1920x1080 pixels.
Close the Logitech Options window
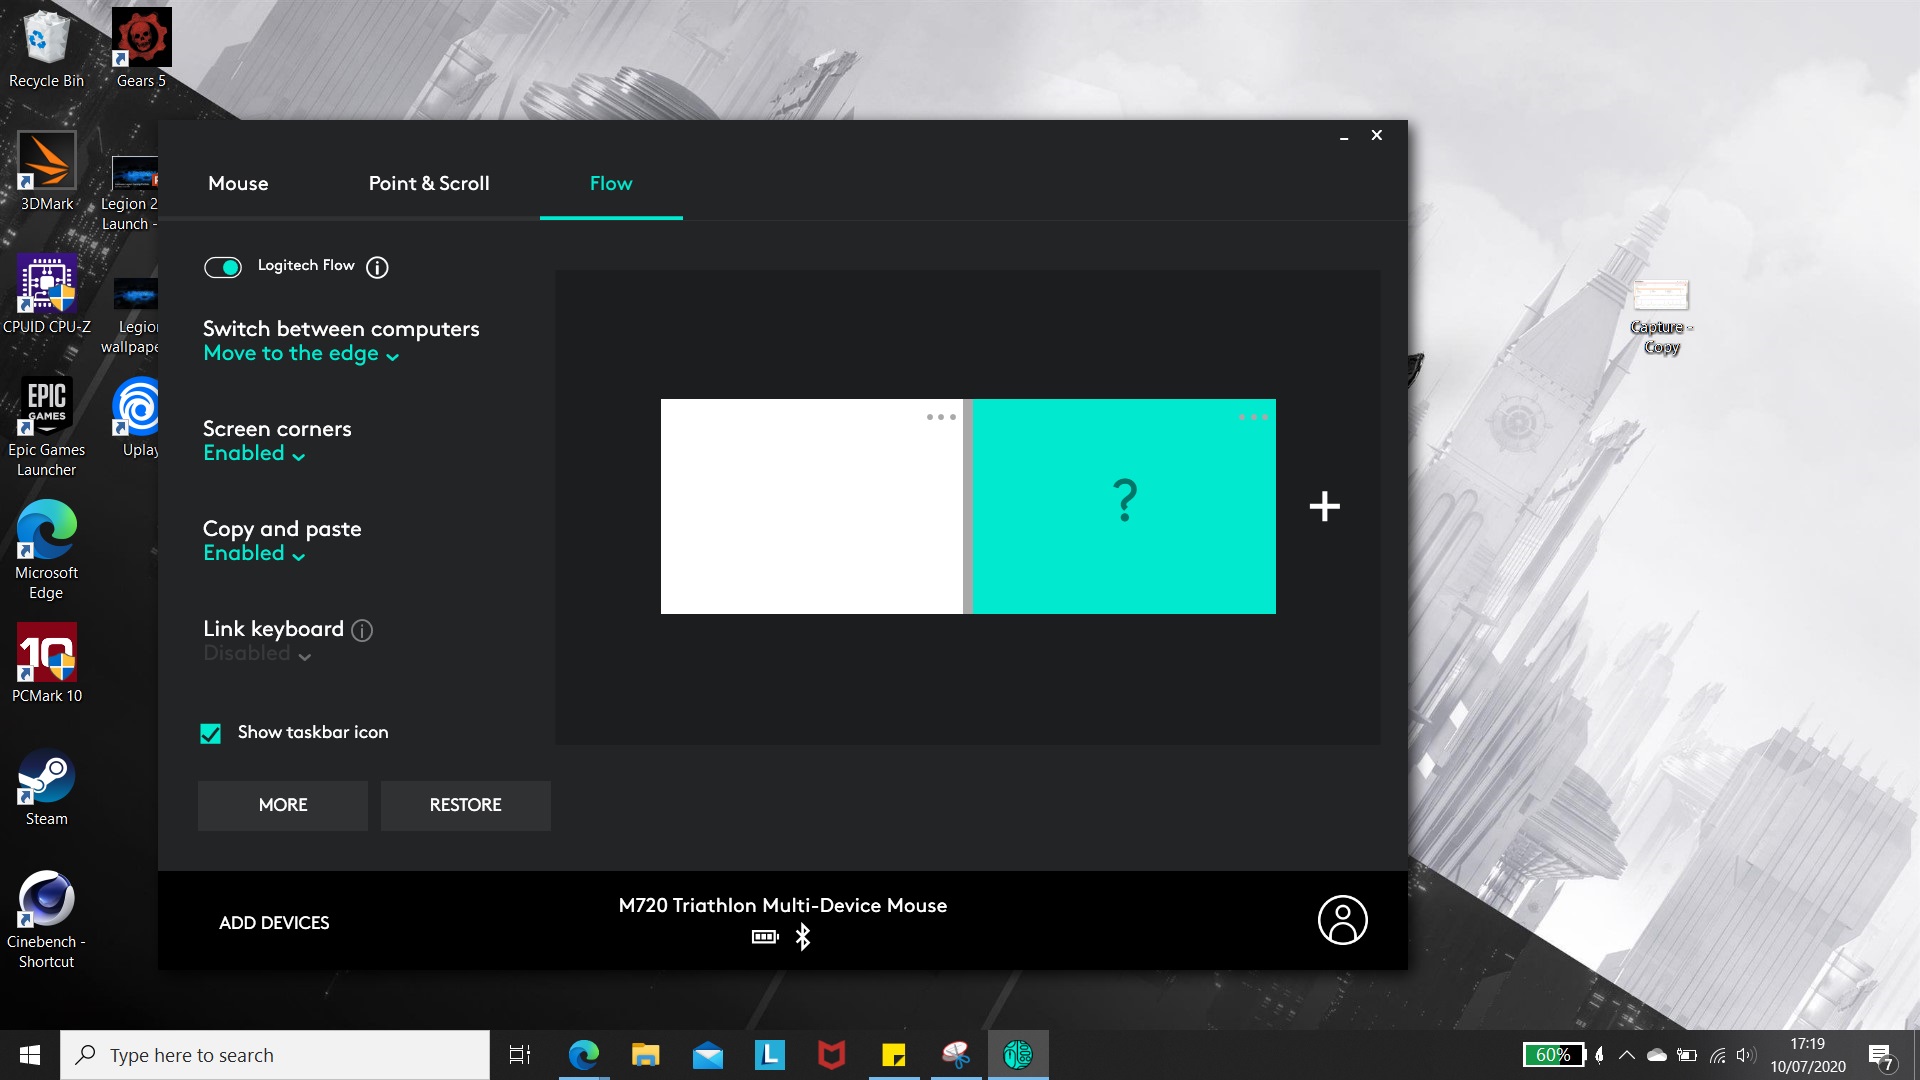click(x=1377, y=135)
